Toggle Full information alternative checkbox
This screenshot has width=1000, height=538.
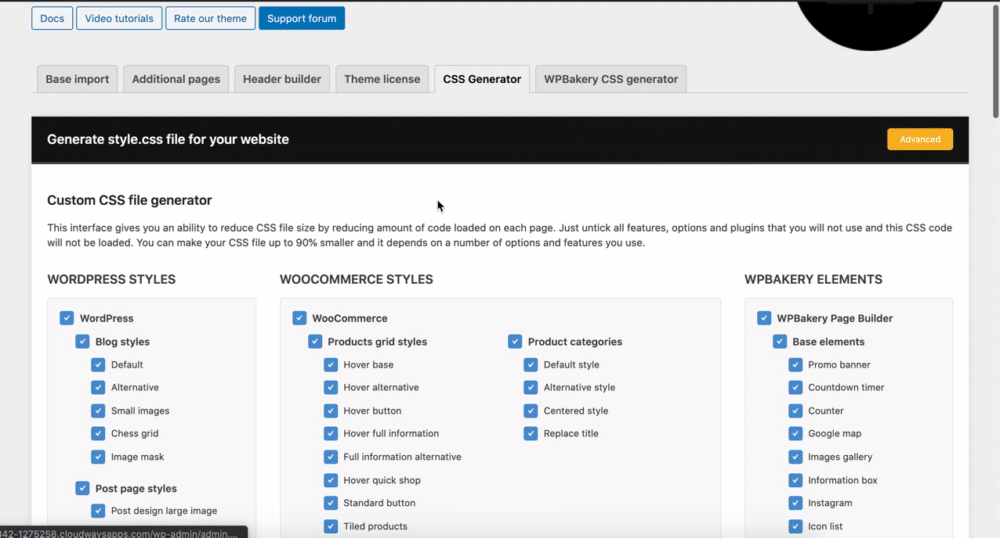click(330, 457)
